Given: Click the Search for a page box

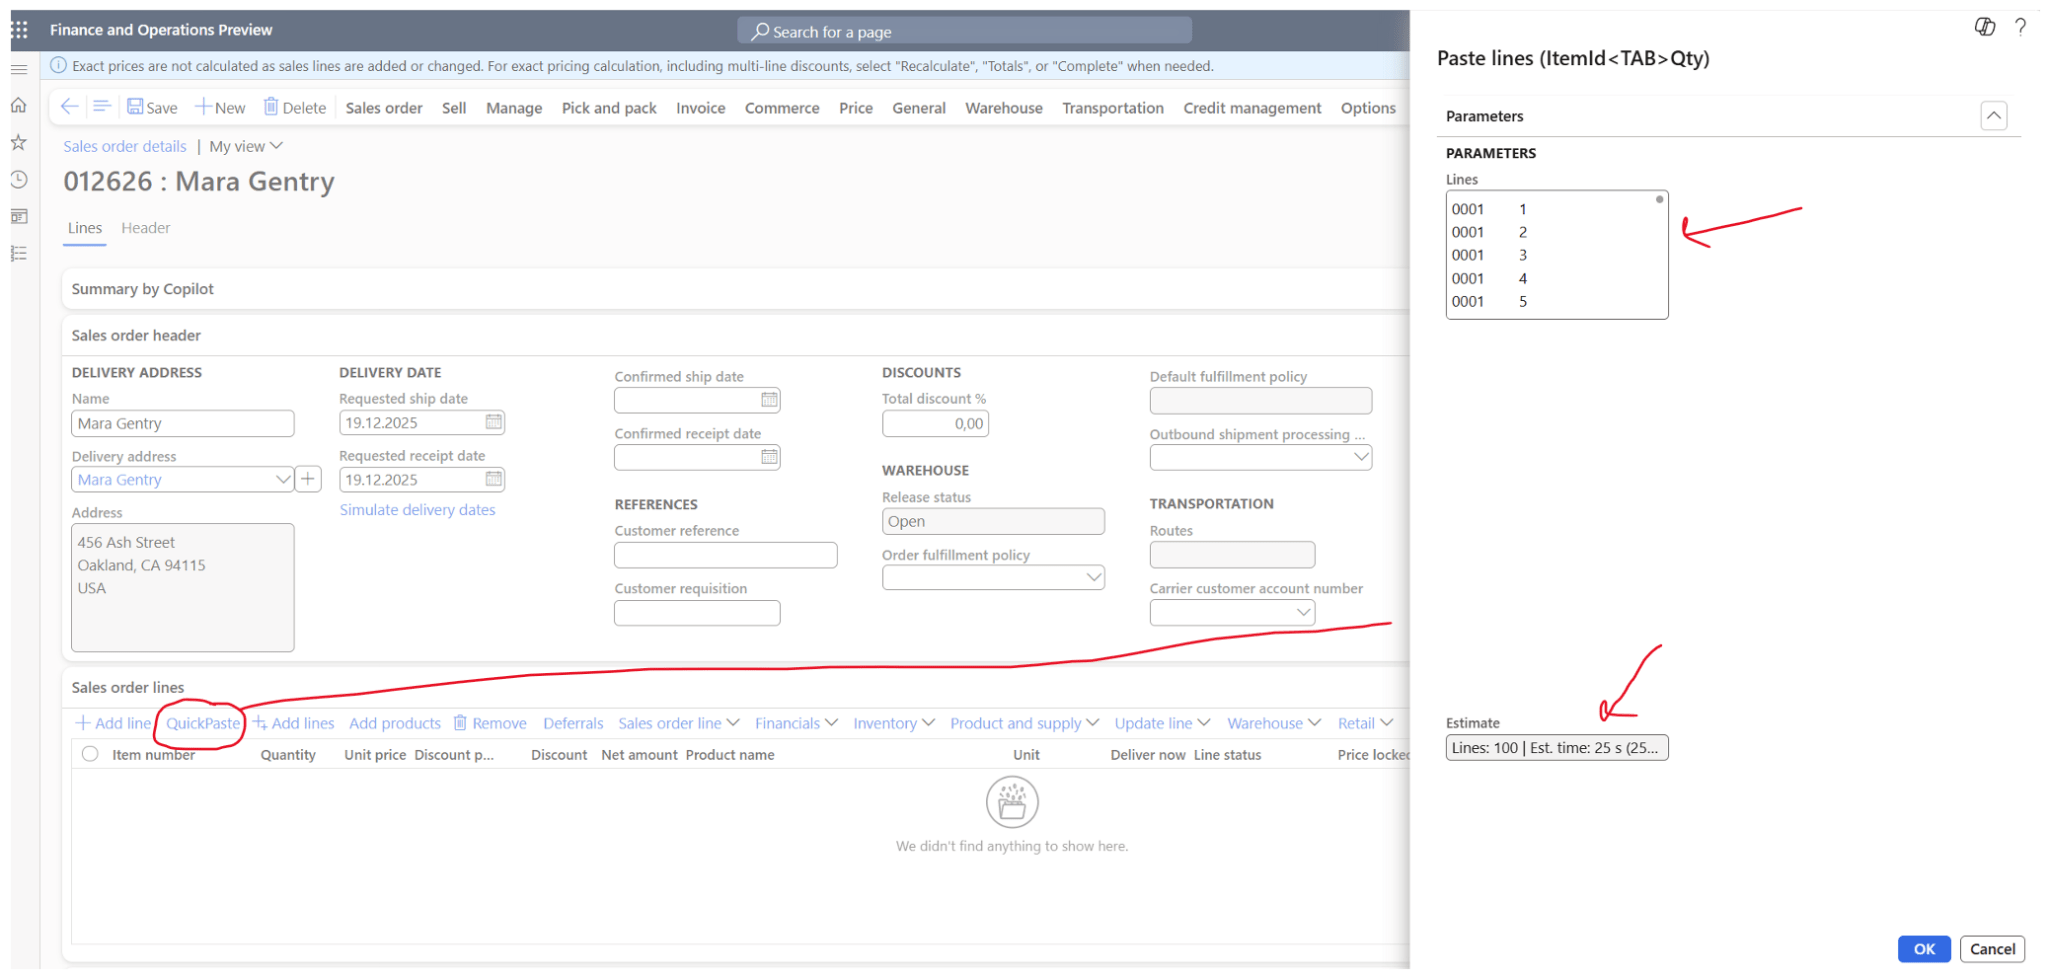Looking at the screenshot, I should pos(964,32).
